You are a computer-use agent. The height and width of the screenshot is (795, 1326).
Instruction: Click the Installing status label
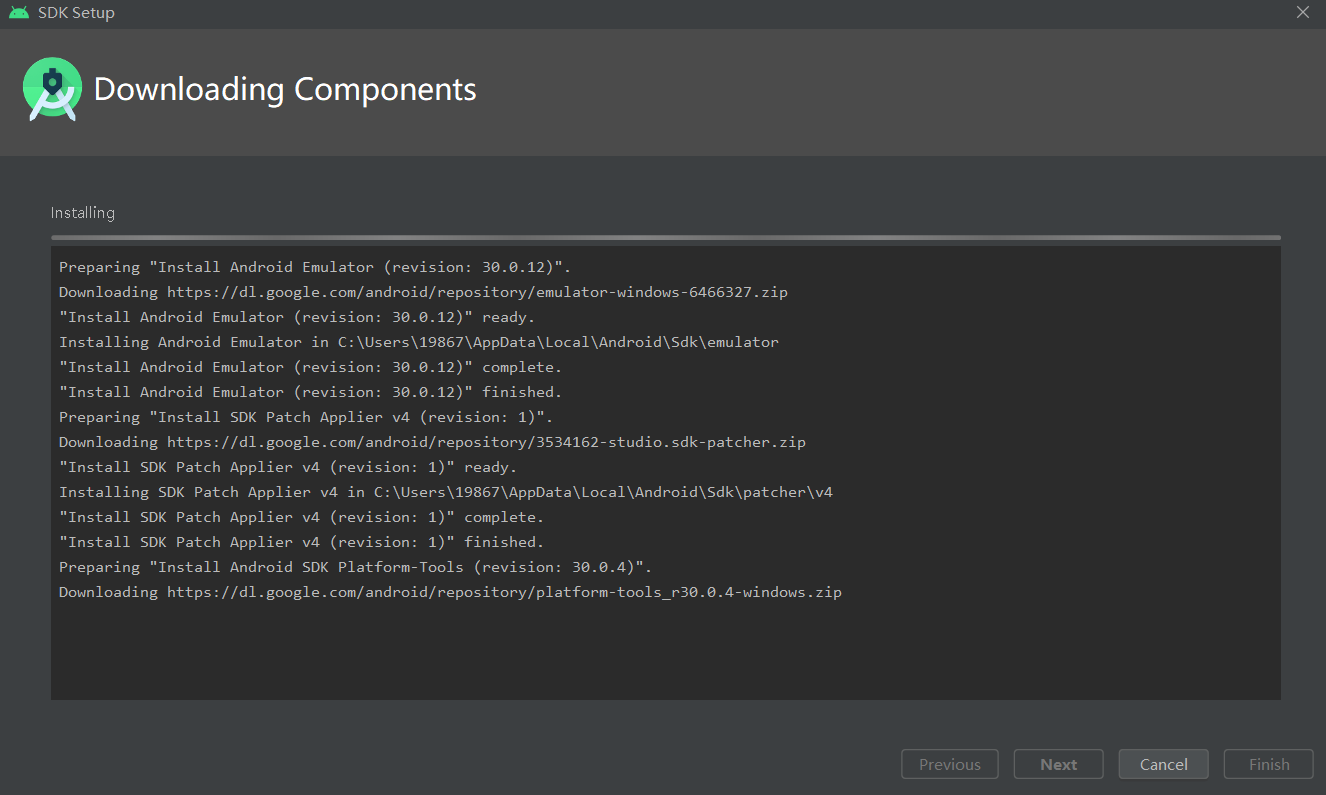coord(83,213)
